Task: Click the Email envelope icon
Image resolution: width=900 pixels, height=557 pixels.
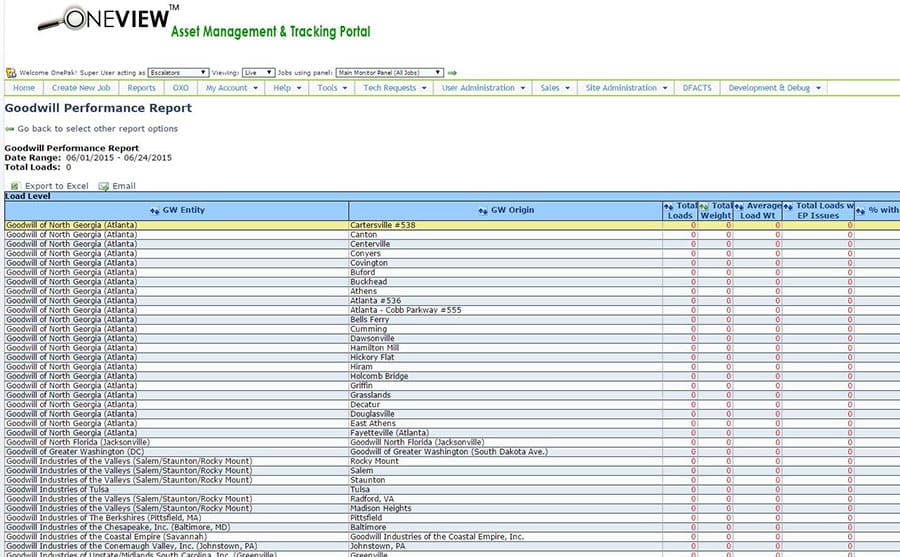Action: (103, 186)
